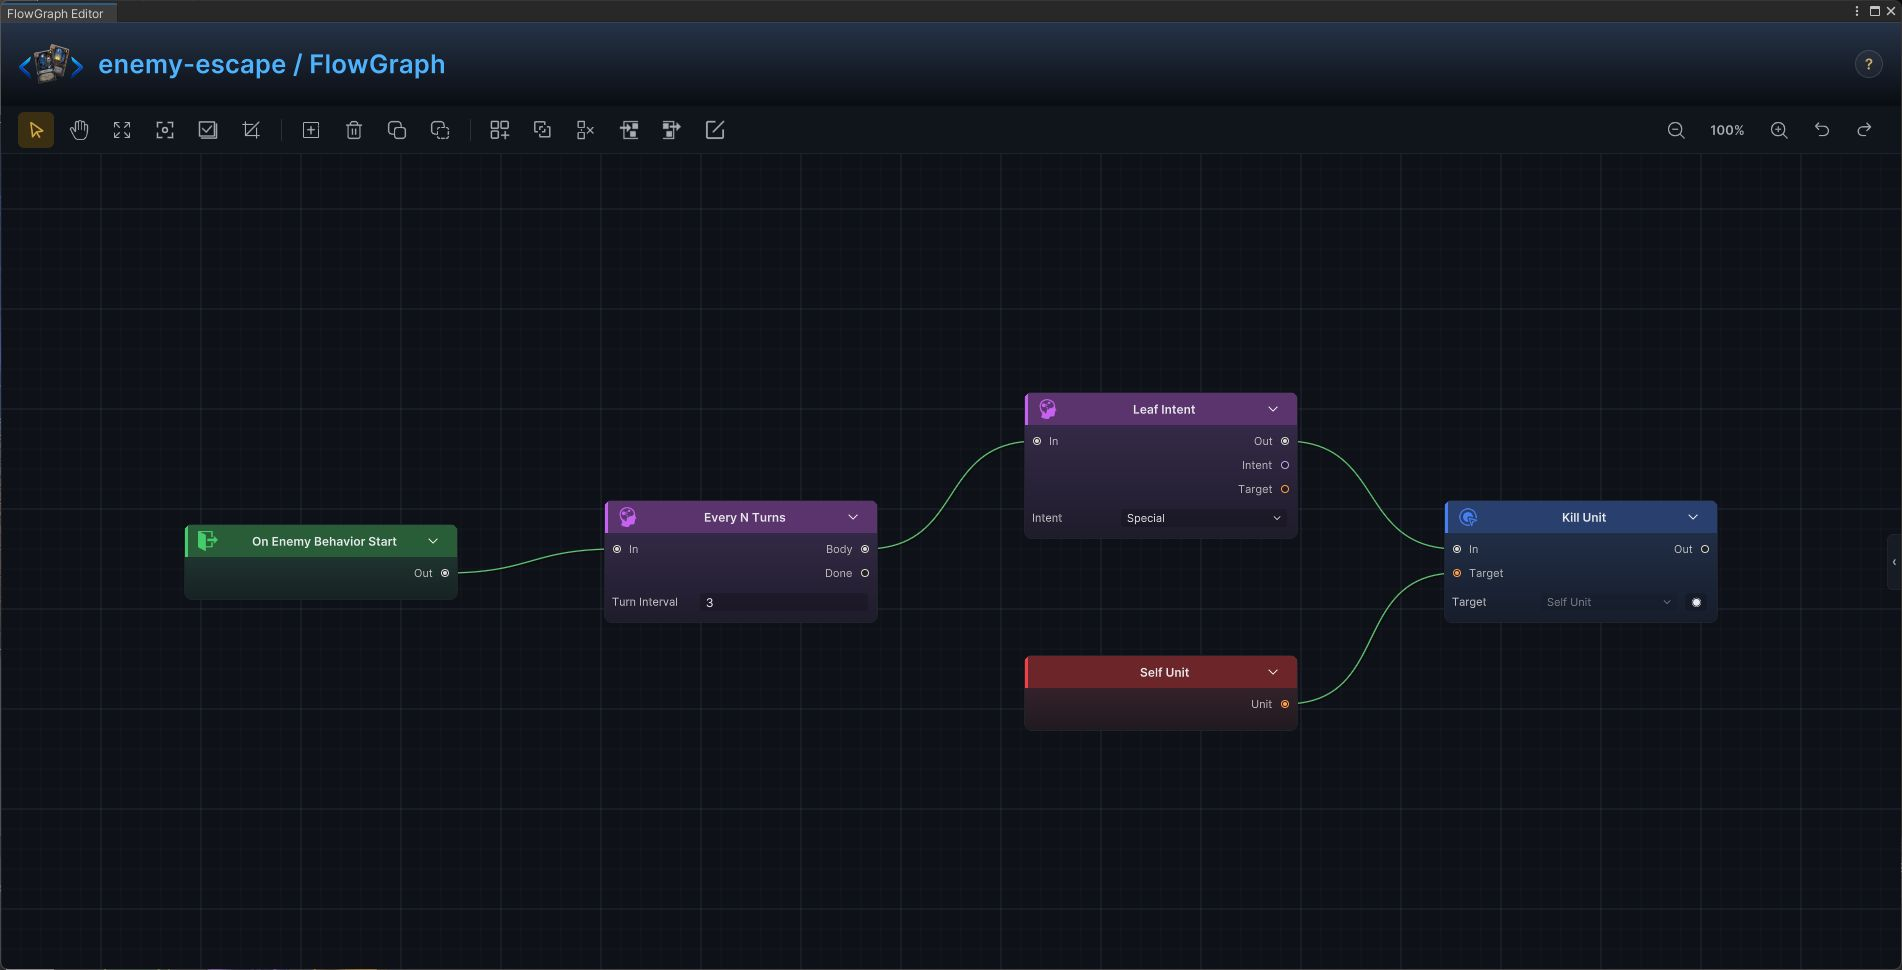Collapse the Every N Turns node
Screen dimensions: 1902x970
click(x=853, y=517)
